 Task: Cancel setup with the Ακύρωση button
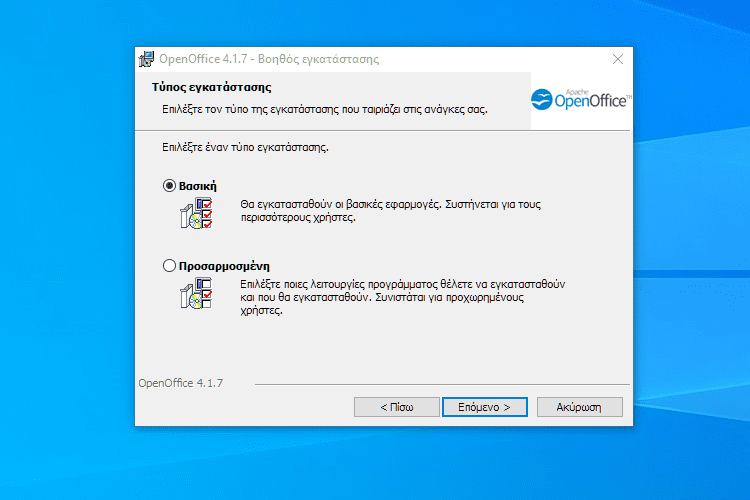pyautogui.click(x=579, y=407)
